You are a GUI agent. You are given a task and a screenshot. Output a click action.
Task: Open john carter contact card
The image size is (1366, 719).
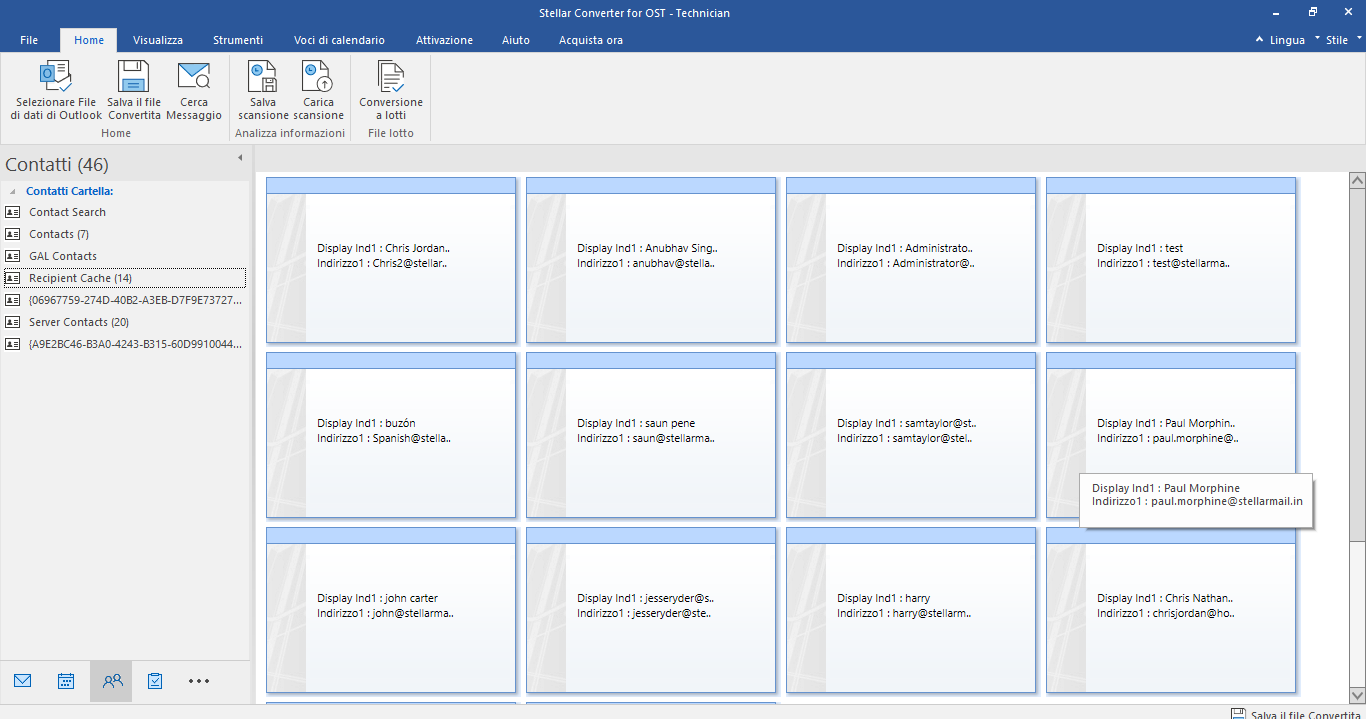coord(391,610)
